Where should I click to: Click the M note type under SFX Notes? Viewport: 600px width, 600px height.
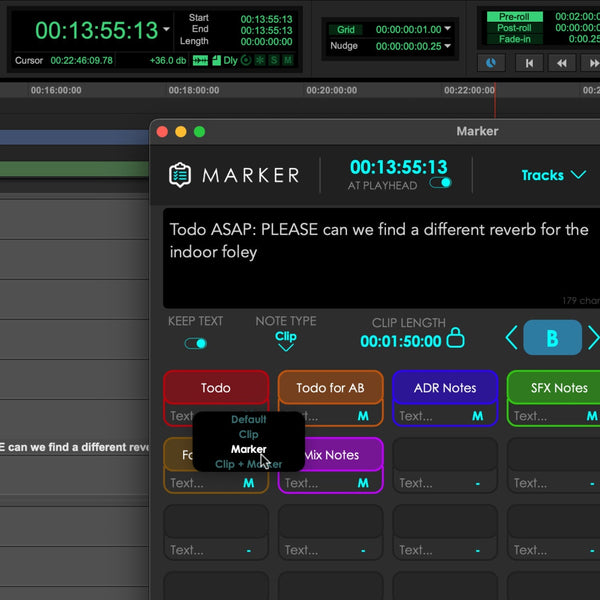(x=592, y=416)
